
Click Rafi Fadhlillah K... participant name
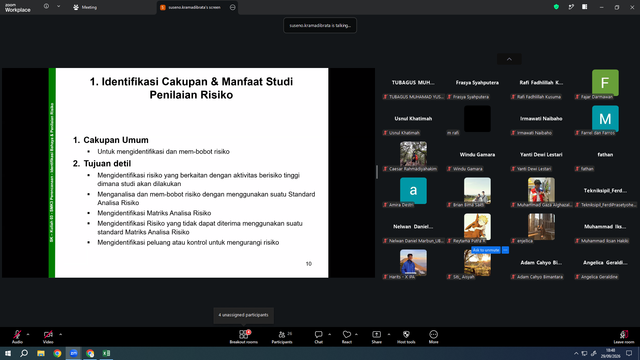(541, 82)
